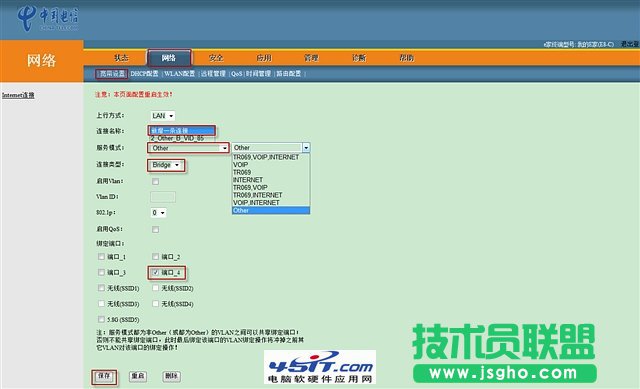The image size is (640, 389).
Task: Open the 路由配置 submenu
Action: [x=289, y=73]
